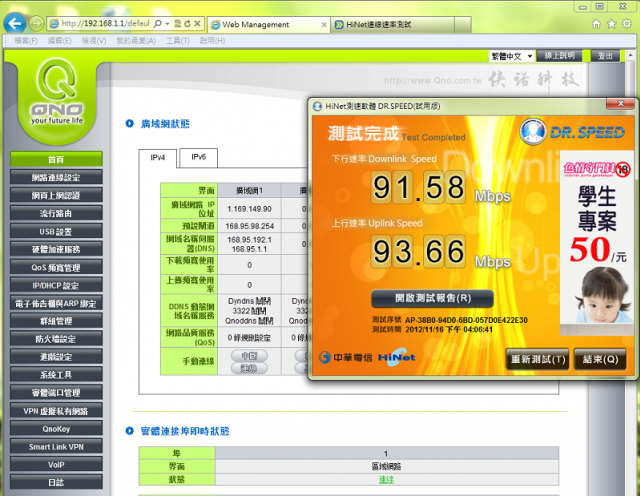Click the 連線 status link
640x496 pixels.
386,479
